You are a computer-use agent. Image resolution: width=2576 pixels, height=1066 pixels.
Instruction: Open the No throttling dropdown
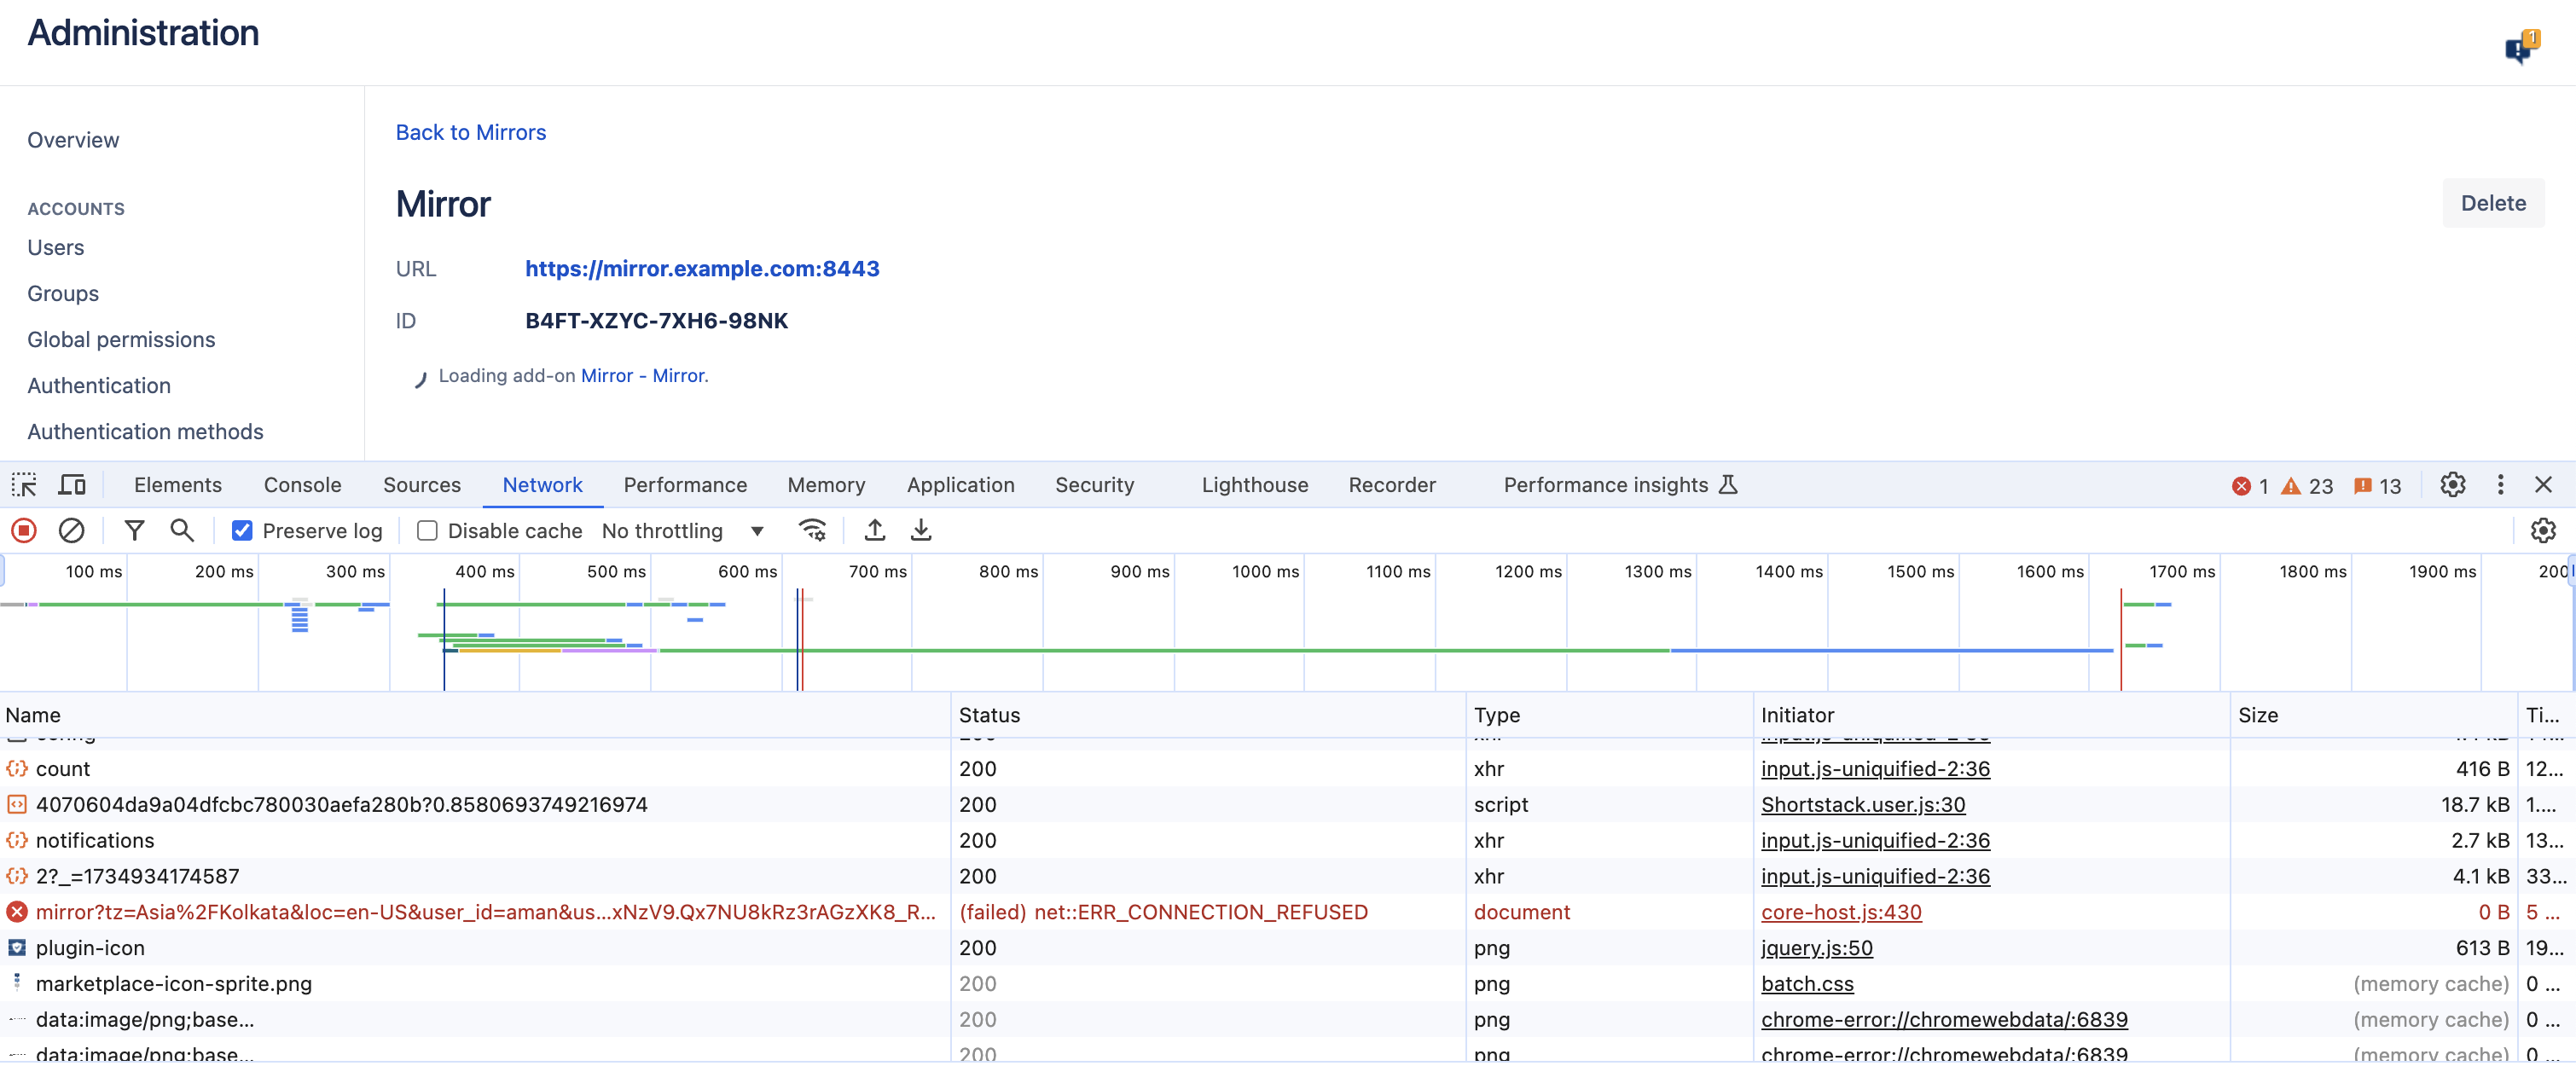tap(683, 531)
